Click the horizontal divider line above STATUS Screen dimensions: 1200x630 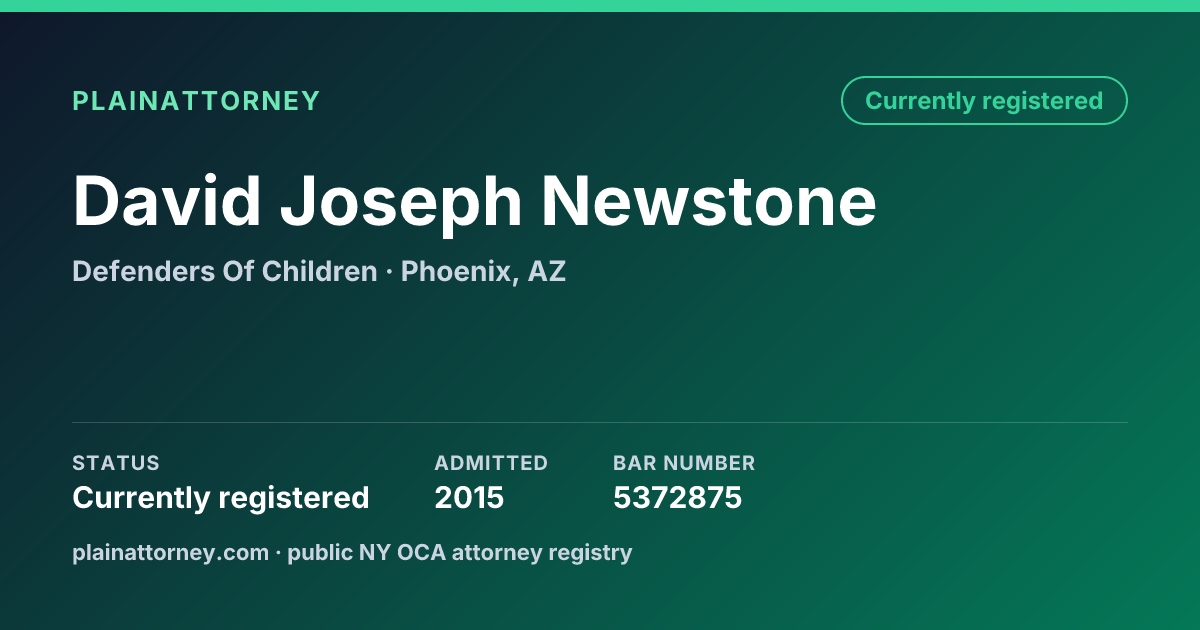pos(600,422)
